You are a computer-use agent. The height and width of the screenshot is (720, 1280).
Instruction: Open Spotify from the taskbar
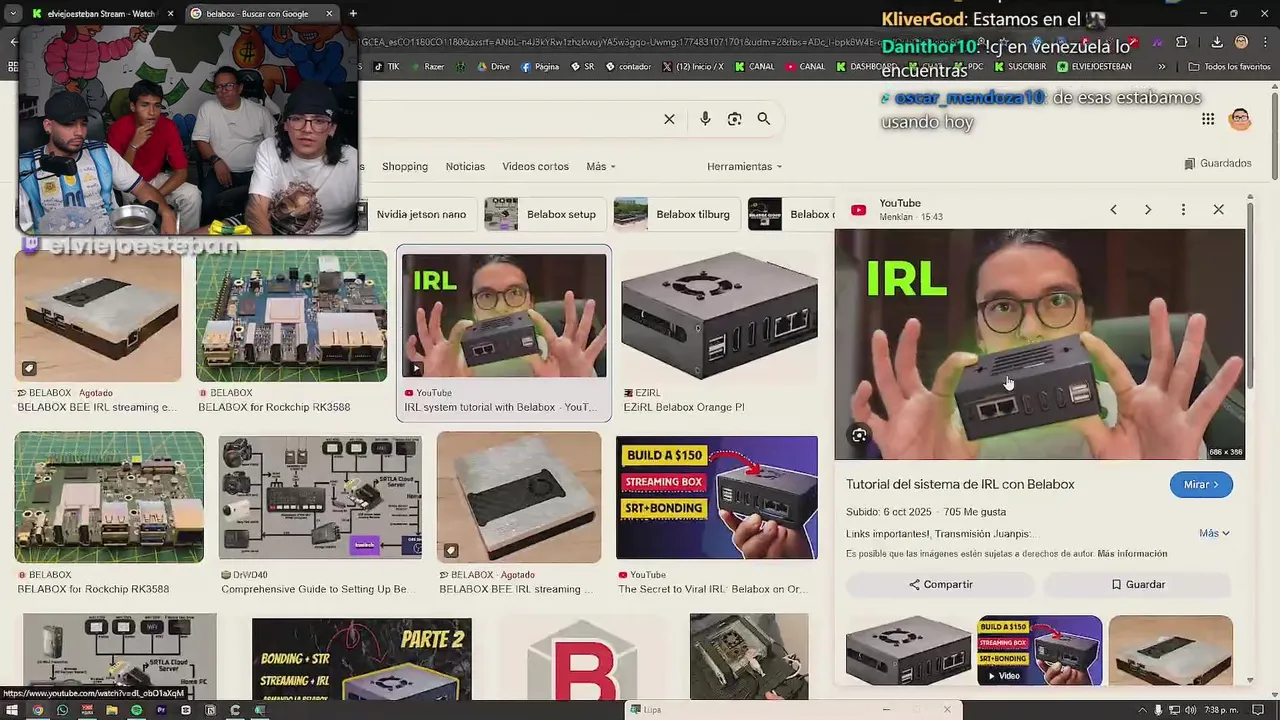click(x=136, y=710)
